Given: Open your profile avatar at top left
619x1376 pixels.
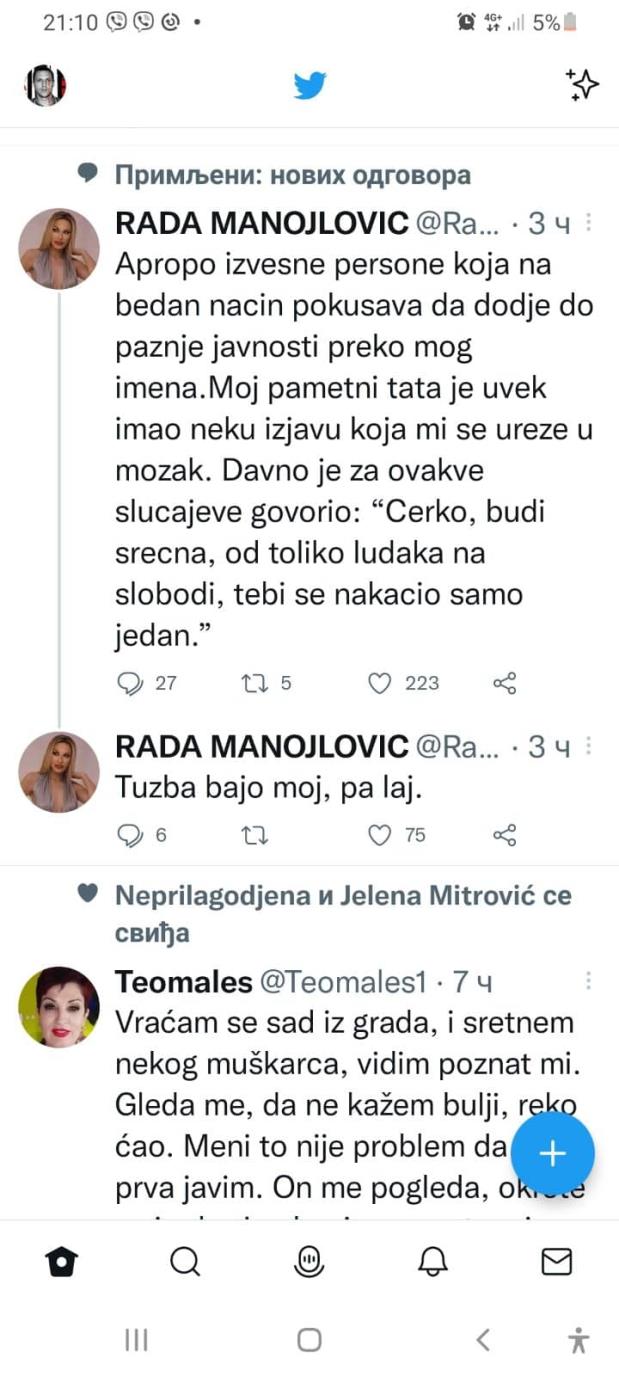Looking at the screenshot, I should point(45,86).
